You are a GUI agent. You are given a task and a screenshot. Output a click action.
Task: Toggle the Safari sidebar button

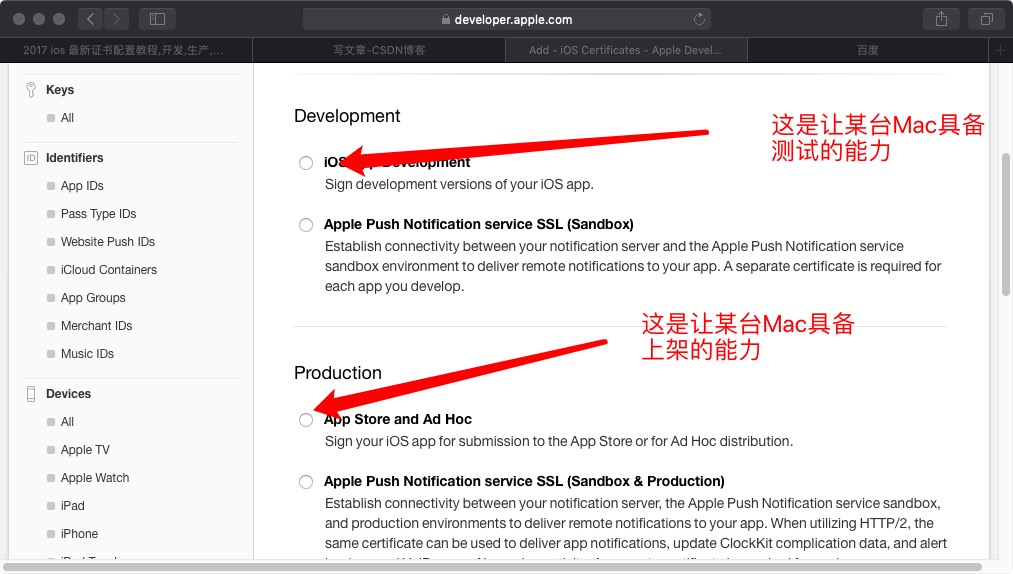[x=157, y=19]
